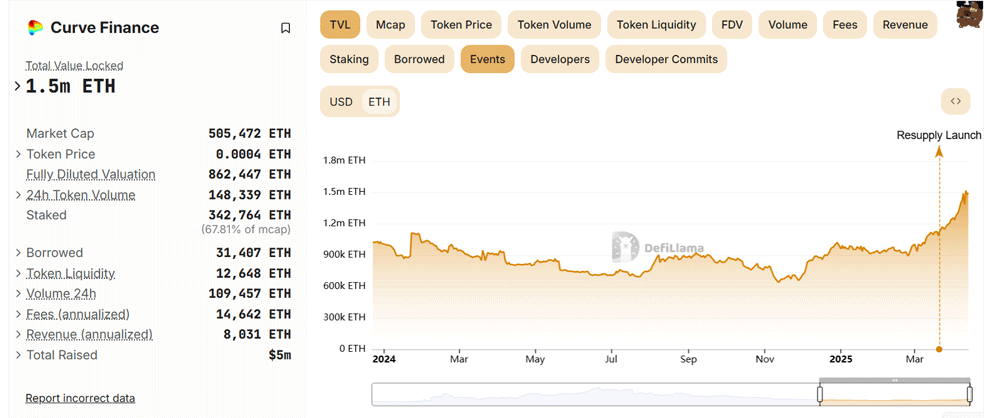The width and height of the screenshot is (984, 418).
Task: Enable the Revenue chart metric
Action: tap(905, 25)
